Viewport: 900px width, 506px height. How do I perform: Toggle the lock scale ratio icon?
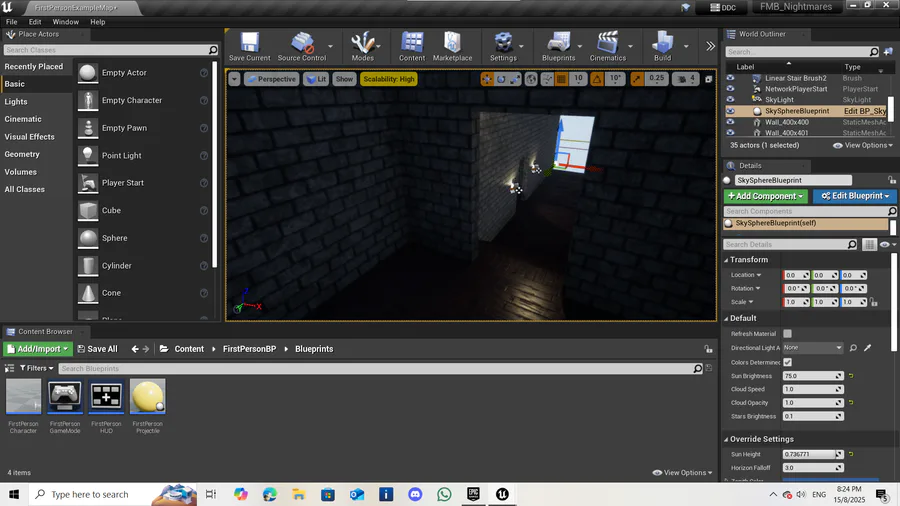[874, 302]
